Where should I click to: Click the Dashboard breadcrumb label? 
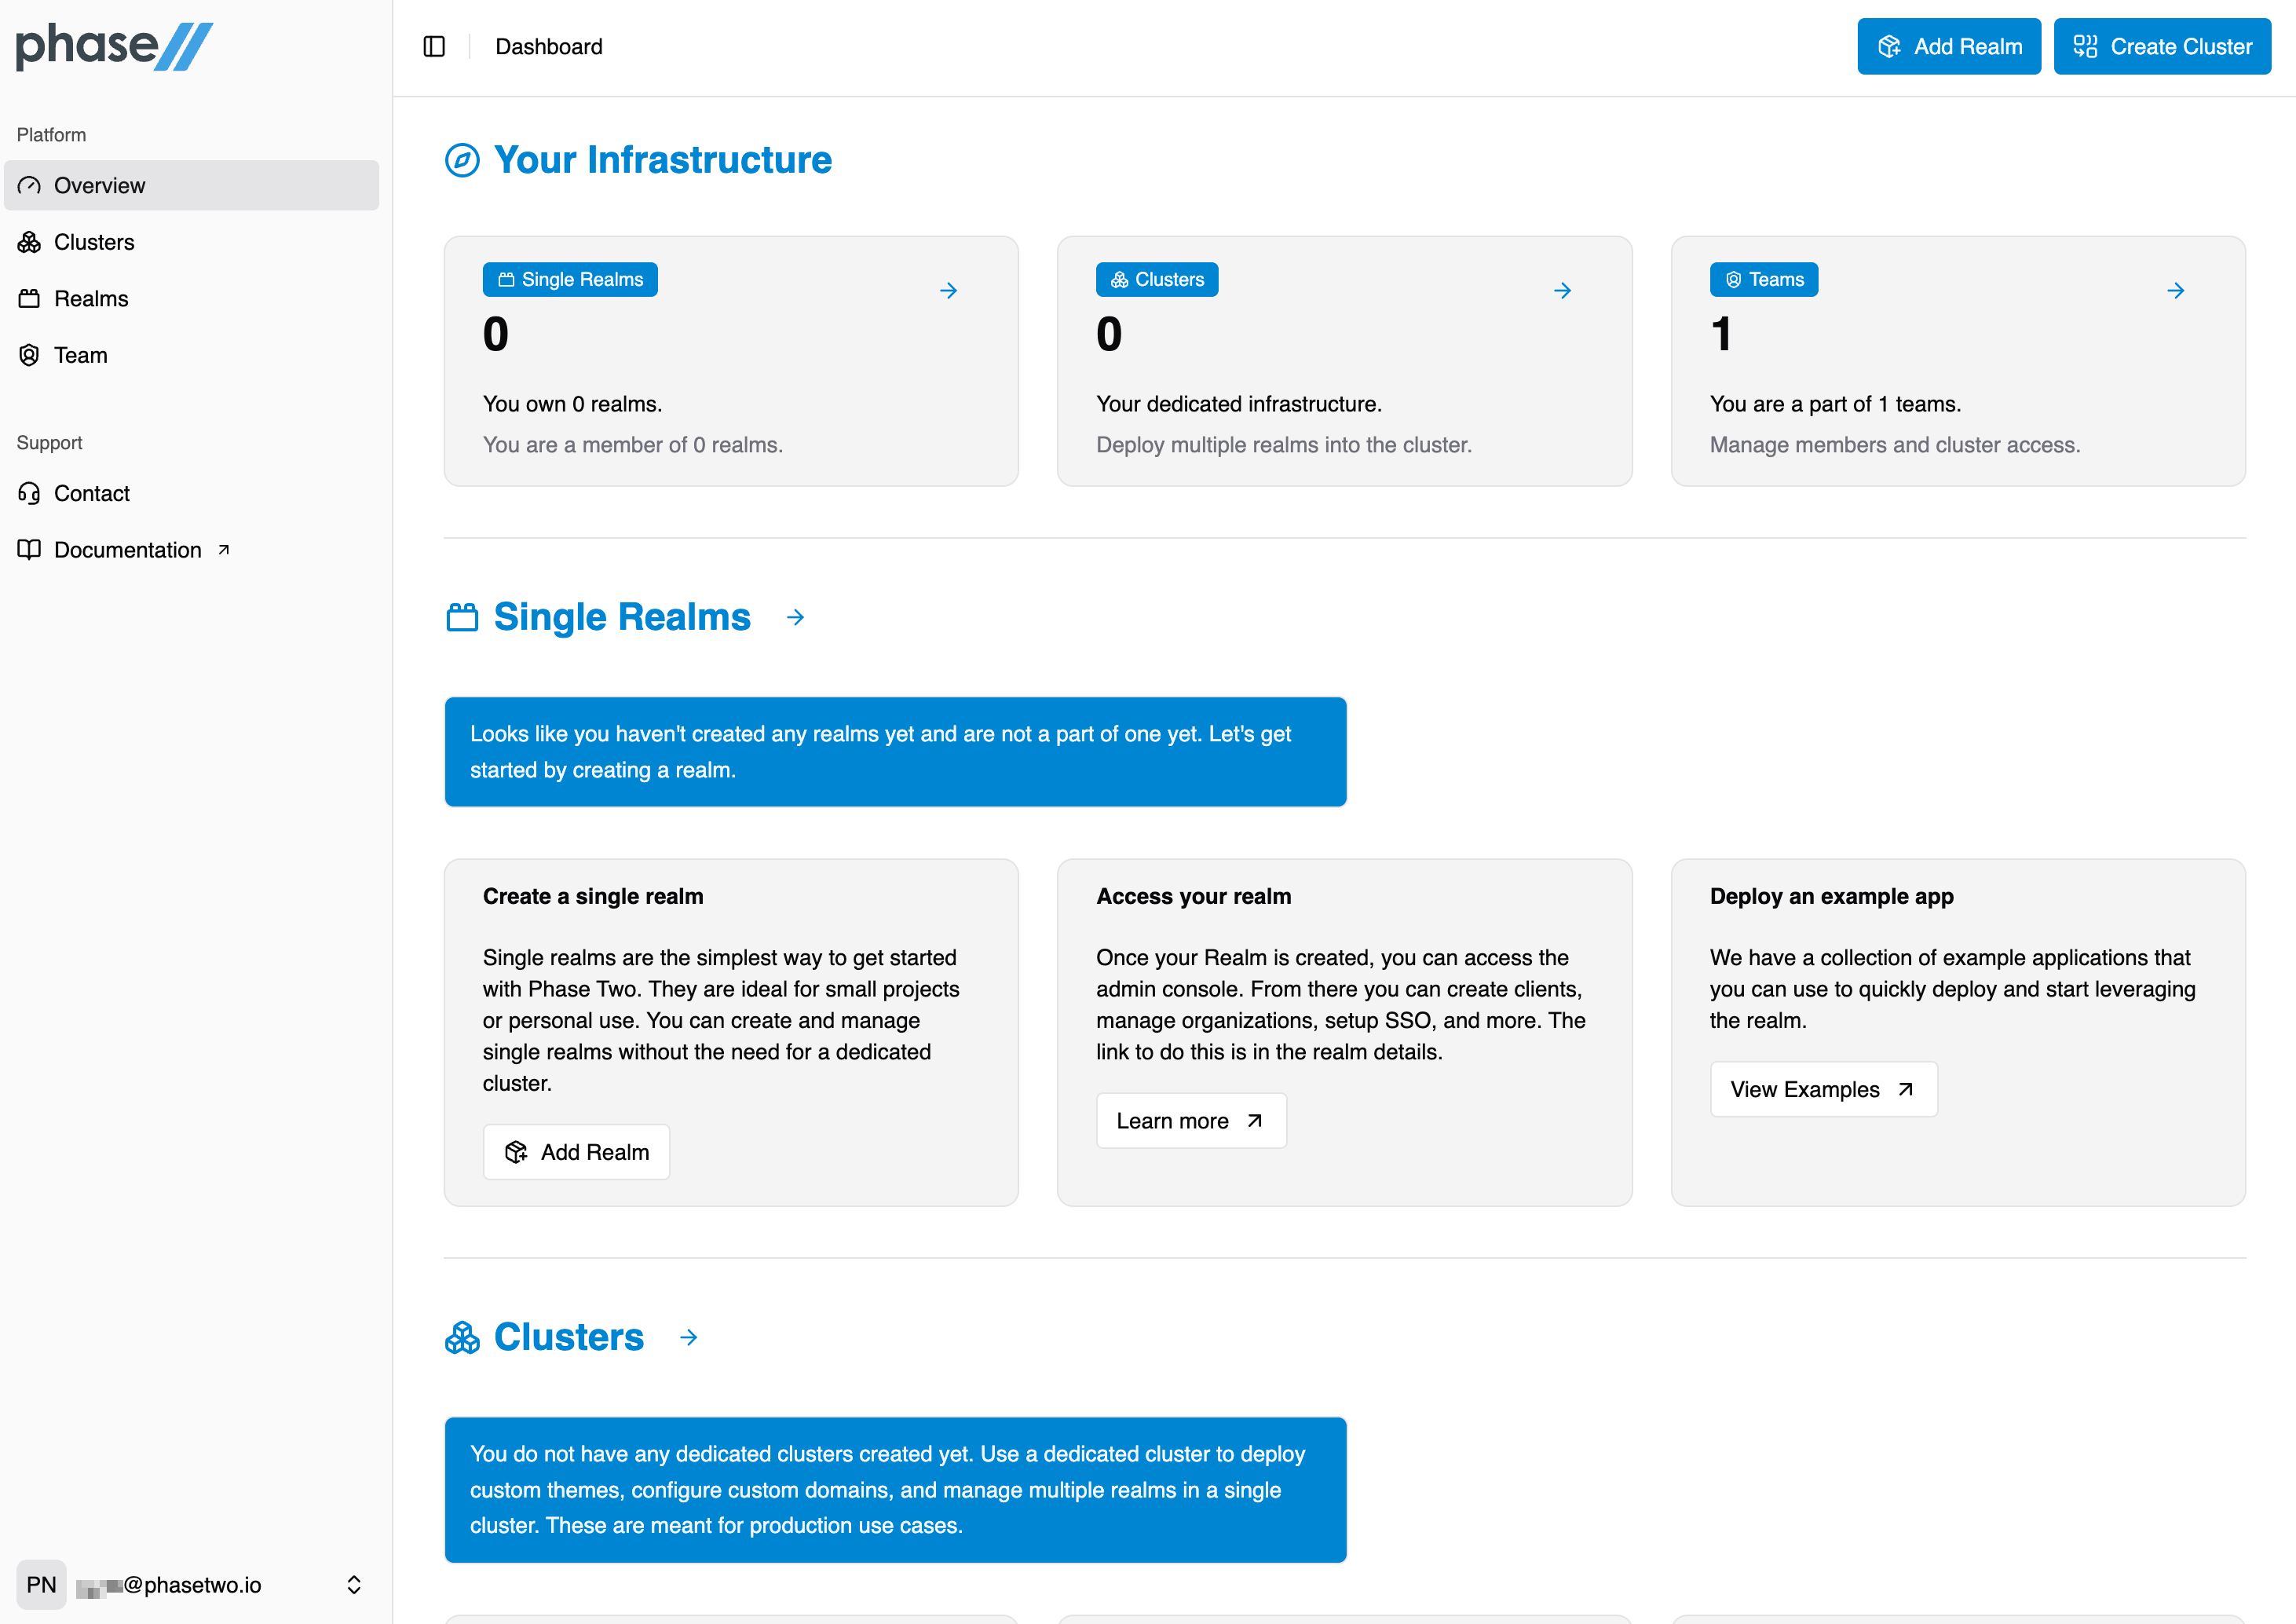[x=548, y=46]
